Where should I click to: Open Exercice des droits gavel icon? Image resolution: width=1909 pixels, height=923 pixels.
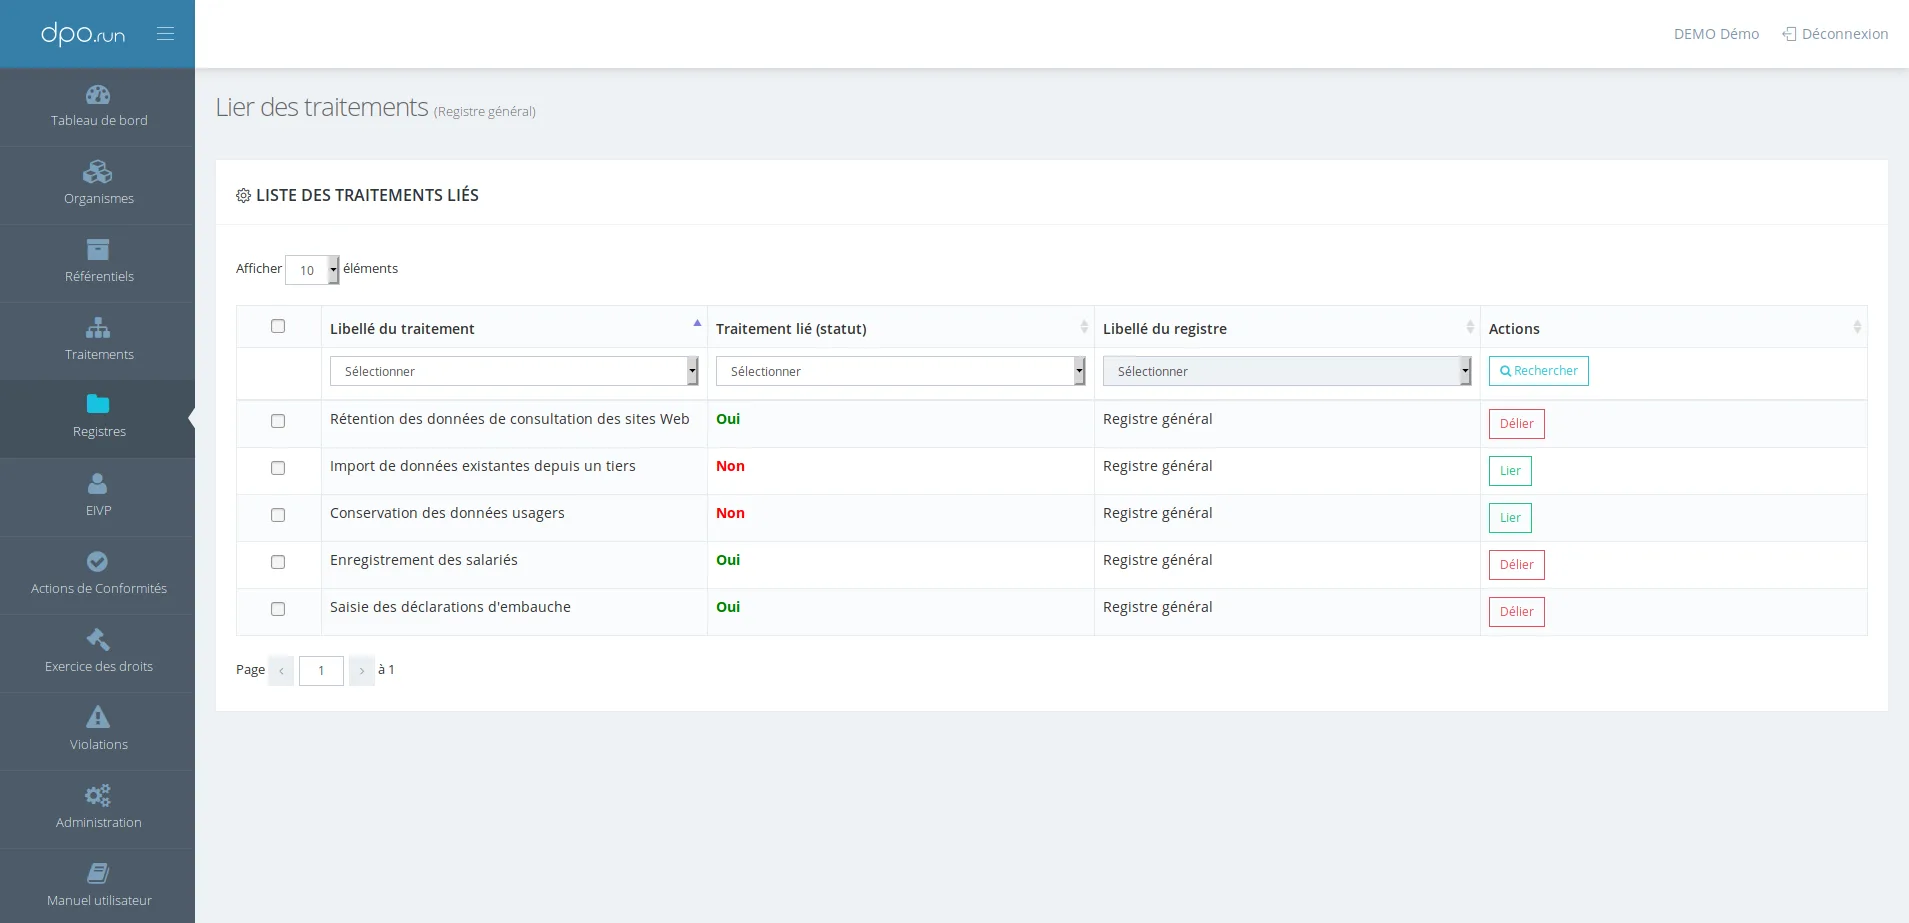coord(98,639)
